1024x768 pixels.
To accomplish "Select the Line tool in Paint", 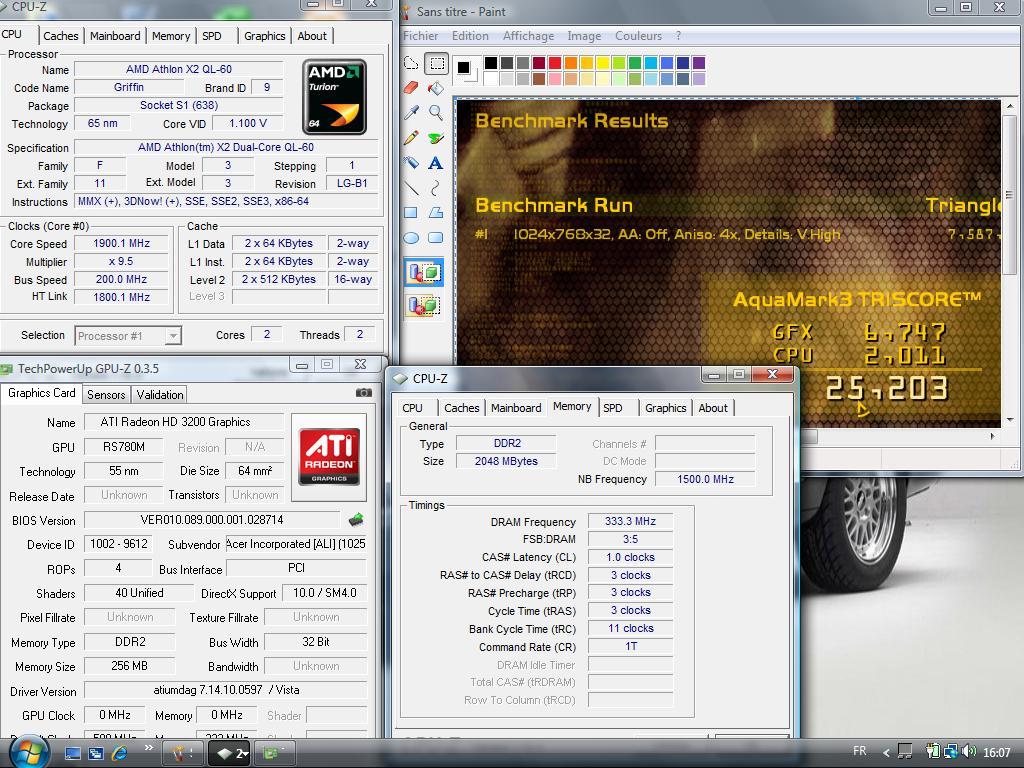I will point(411,188).
